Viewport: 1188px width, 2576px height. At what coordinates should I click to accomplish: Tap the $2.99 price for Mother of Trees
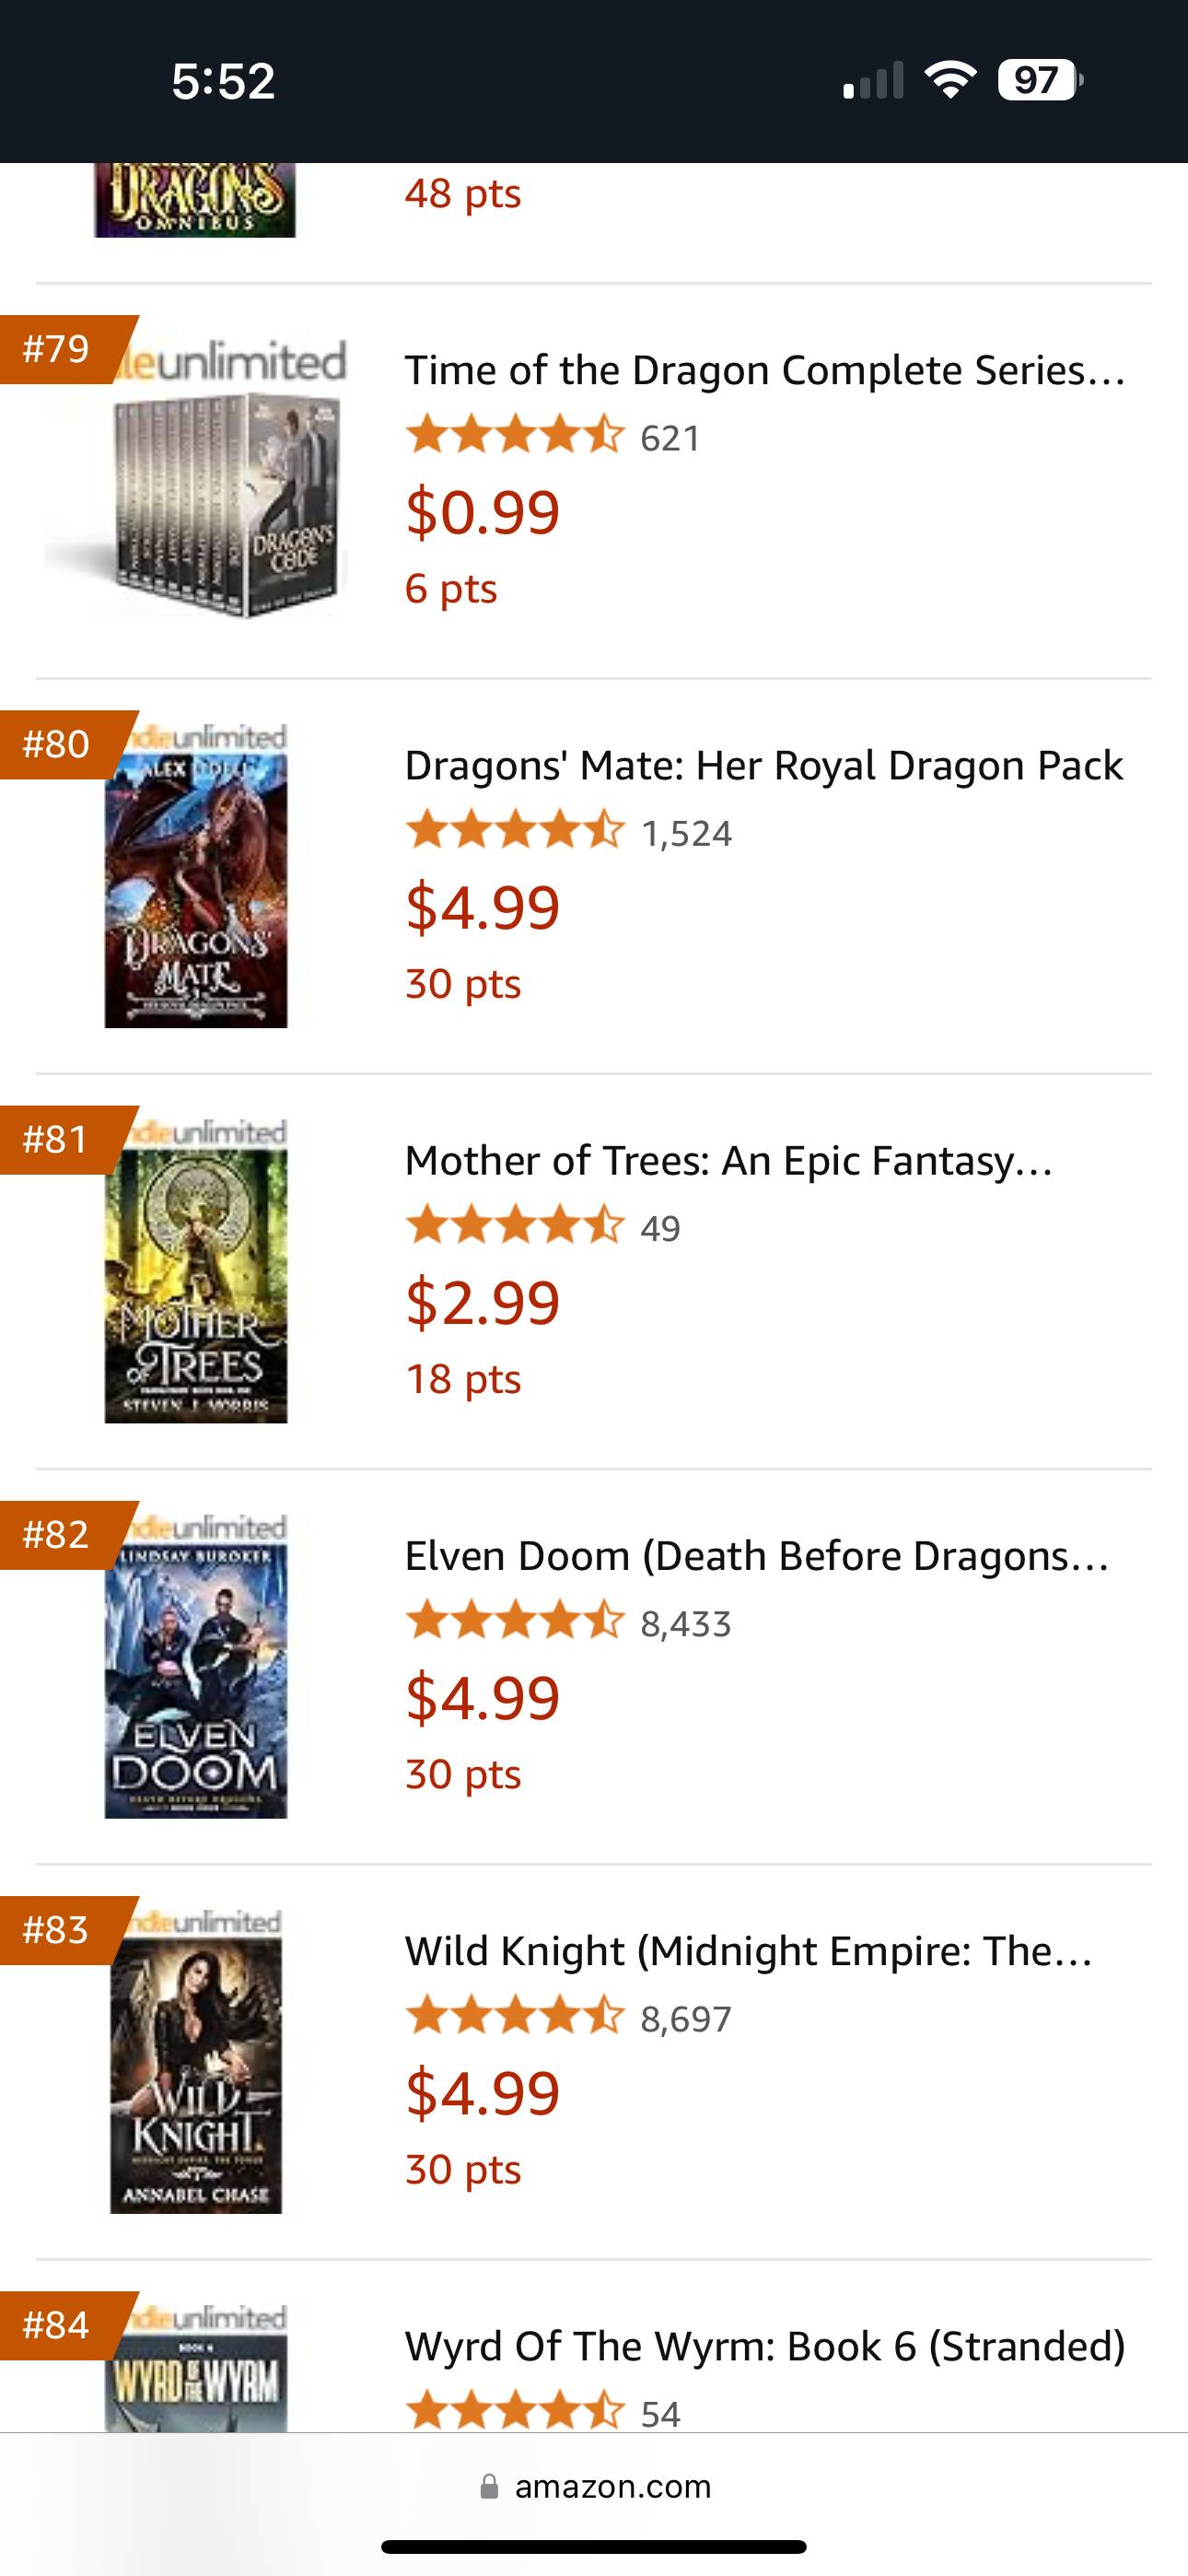(x=482, y=1302)
